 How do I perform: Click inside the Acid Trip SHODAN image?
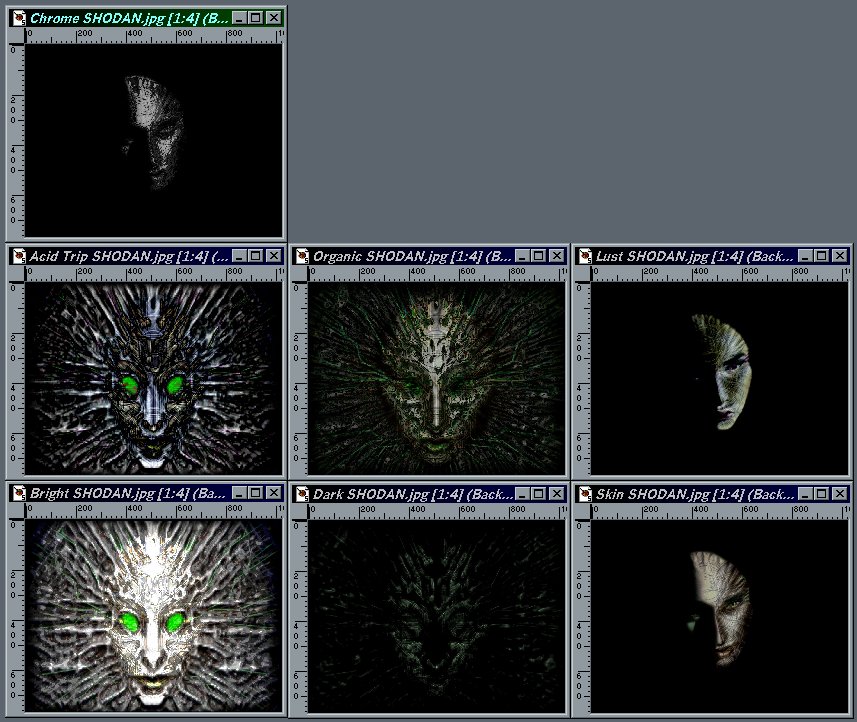[154, 378]
